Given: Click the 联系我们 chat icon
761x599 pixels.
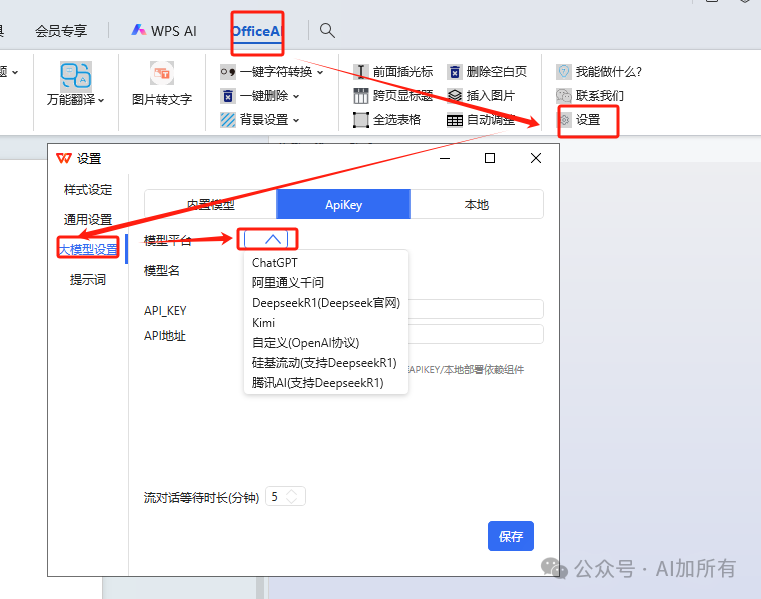Looking at the screenshot, I should 563,96.
